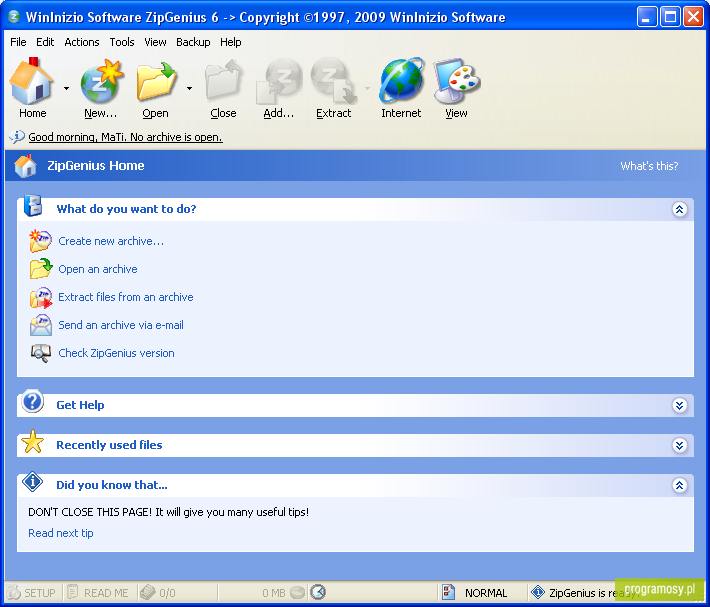Click the Open an archive link

[x=98, y=269]
